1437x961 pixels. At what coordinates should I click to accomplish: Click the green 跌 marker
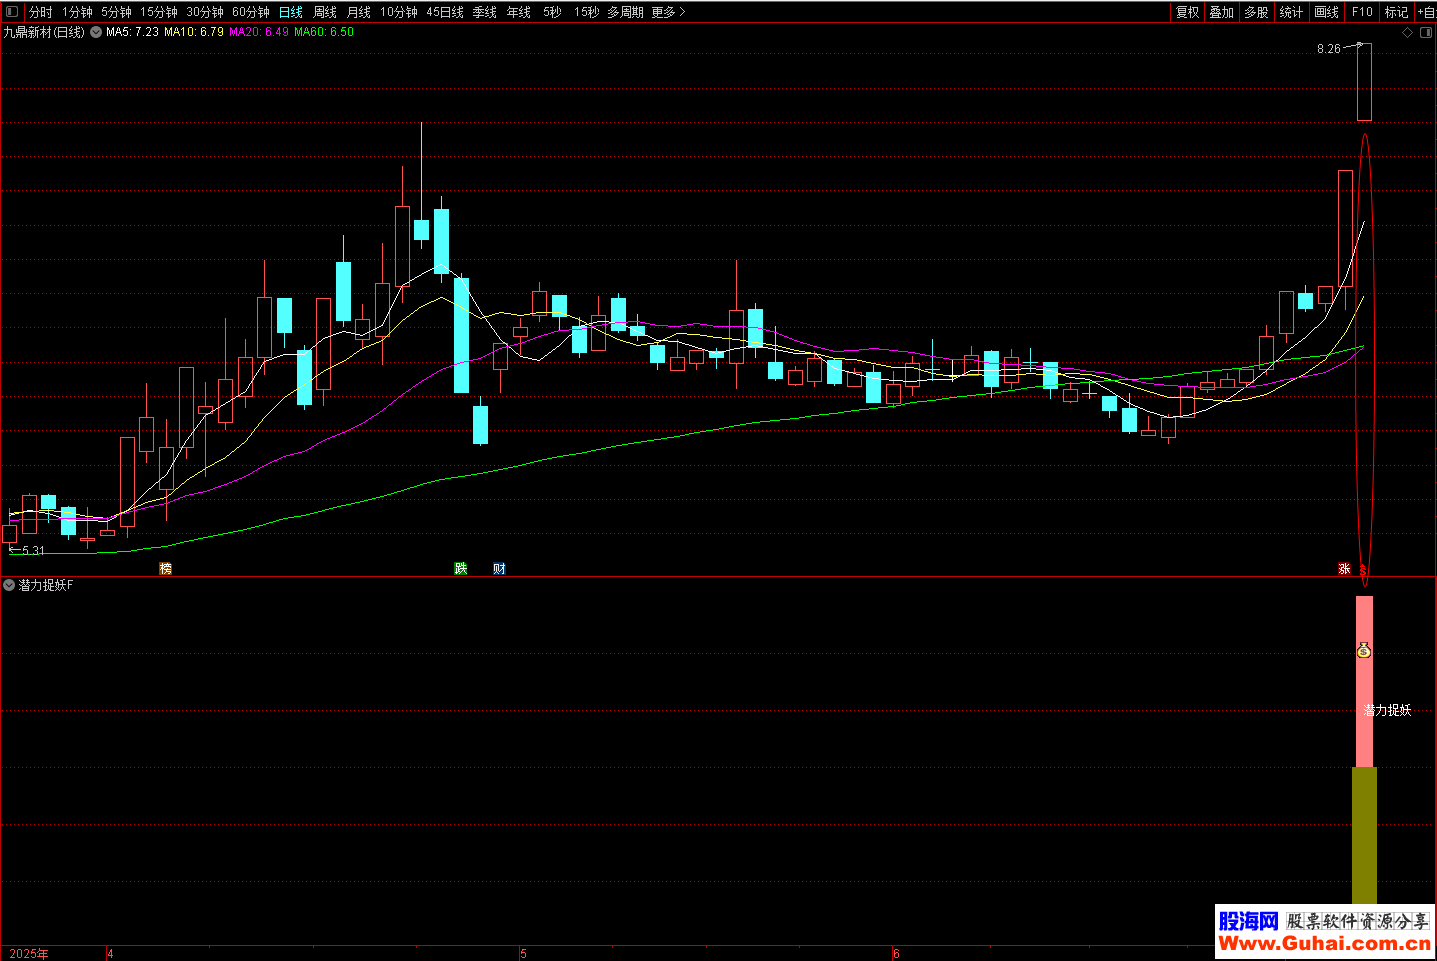461,569
